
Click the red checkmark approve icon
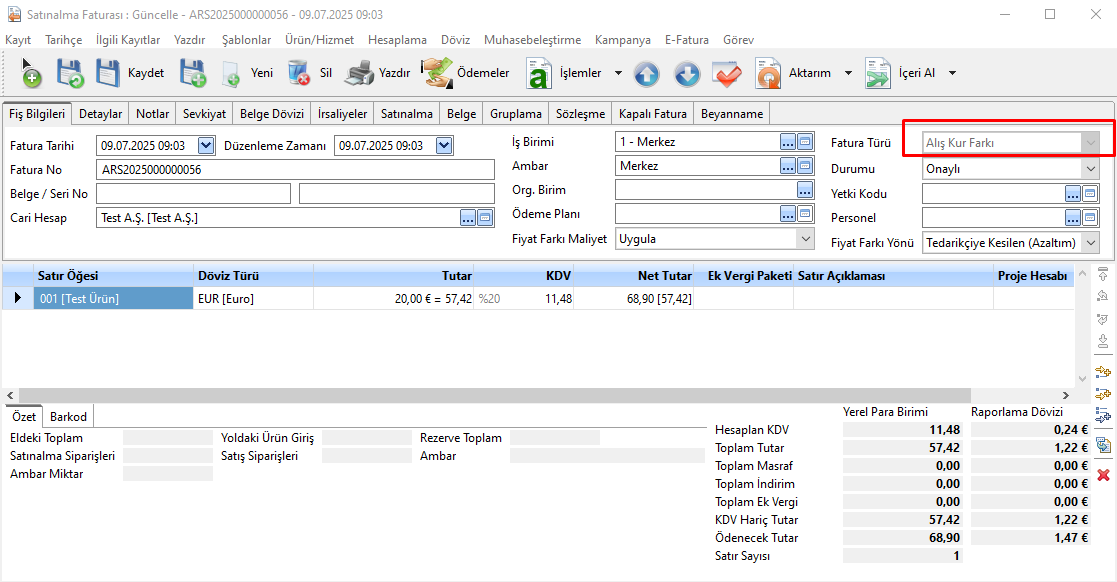click(726, 73)
